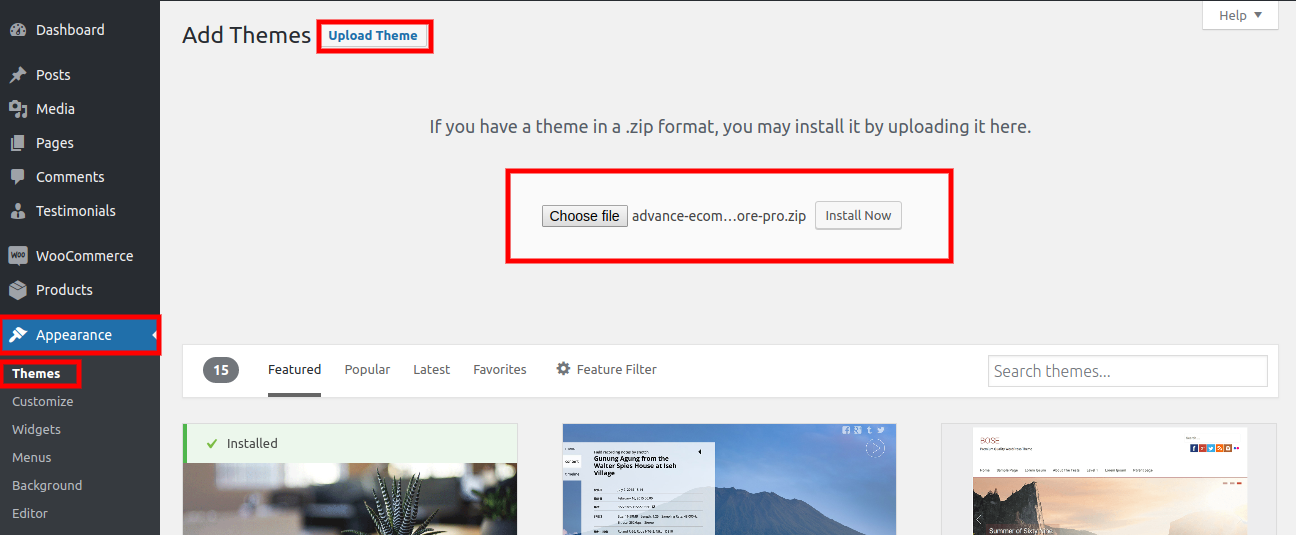Open the Favorites themes tab
This screenshot has height=535, width=1296.
point(499,369)
